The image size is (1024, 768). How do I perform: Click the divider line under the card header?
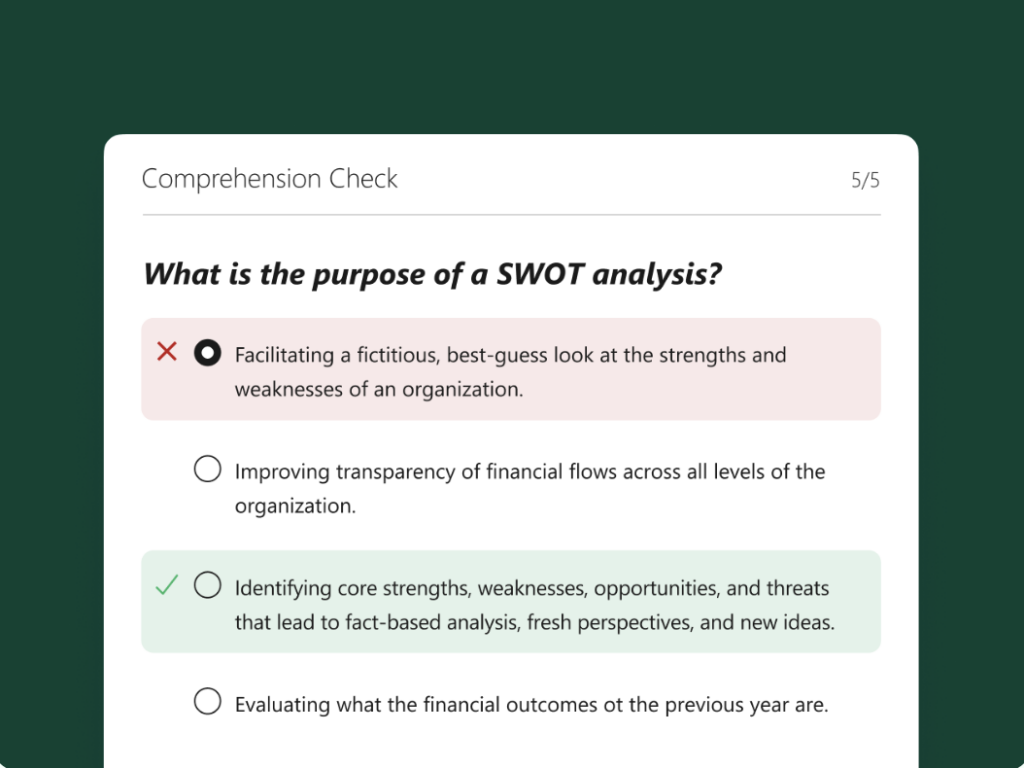pyautogui.click(x=511, y=215)
